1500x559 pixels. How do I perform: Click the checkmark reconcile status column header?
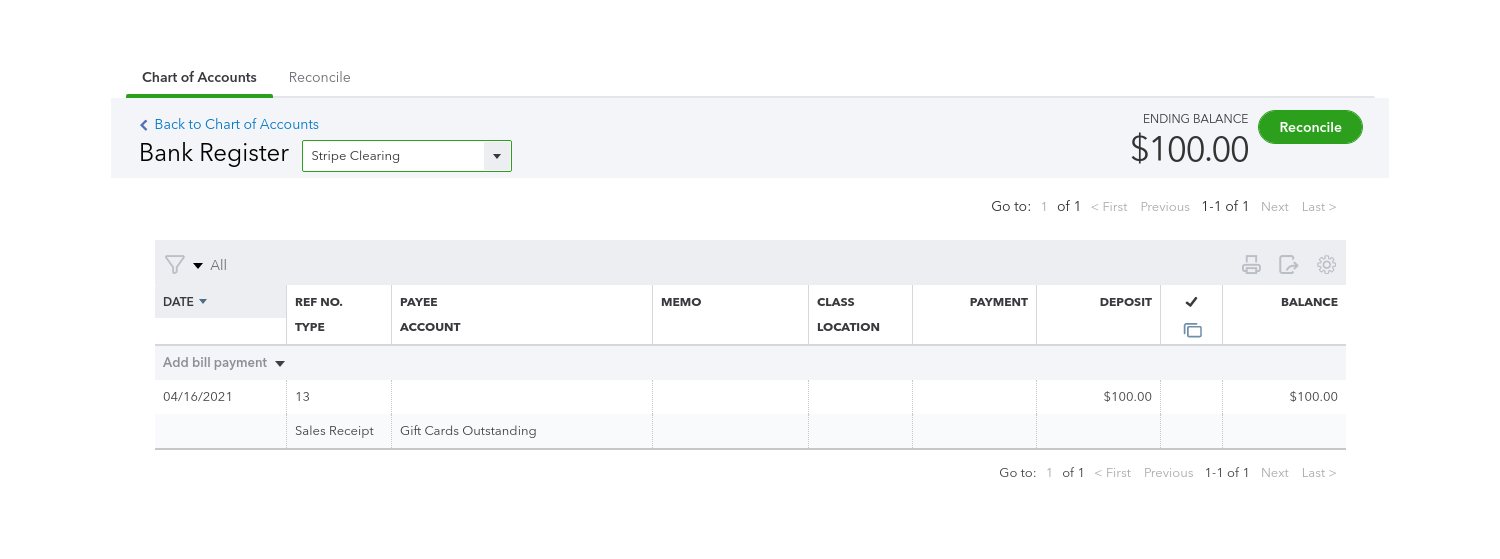click(x=1191, y=302)
